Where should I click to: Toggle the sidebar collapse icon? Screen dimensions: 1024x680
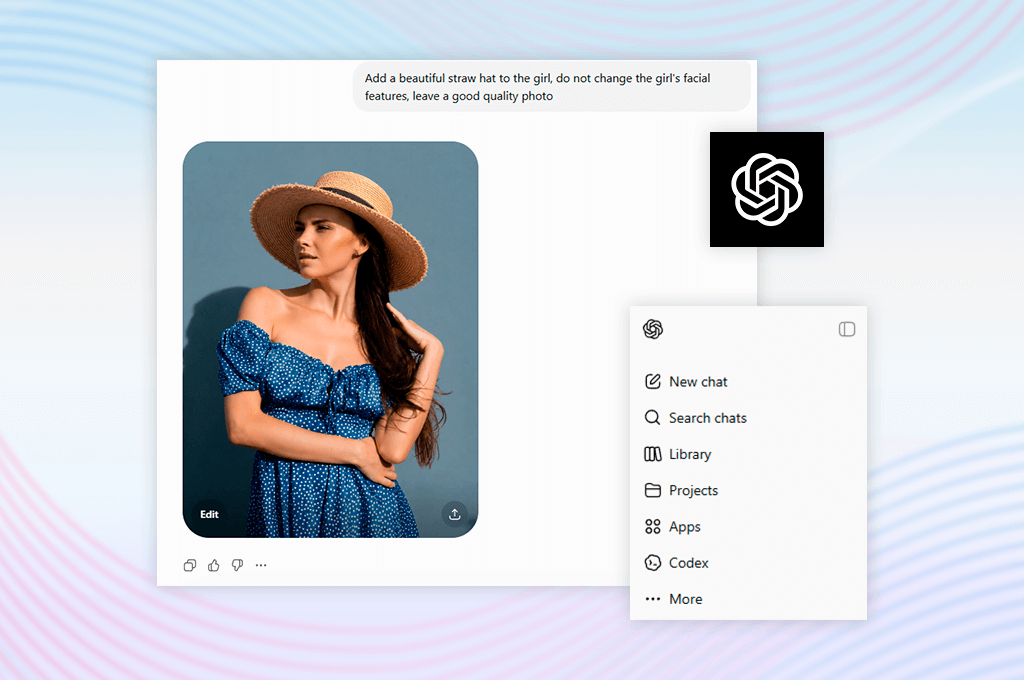point(847,329)
